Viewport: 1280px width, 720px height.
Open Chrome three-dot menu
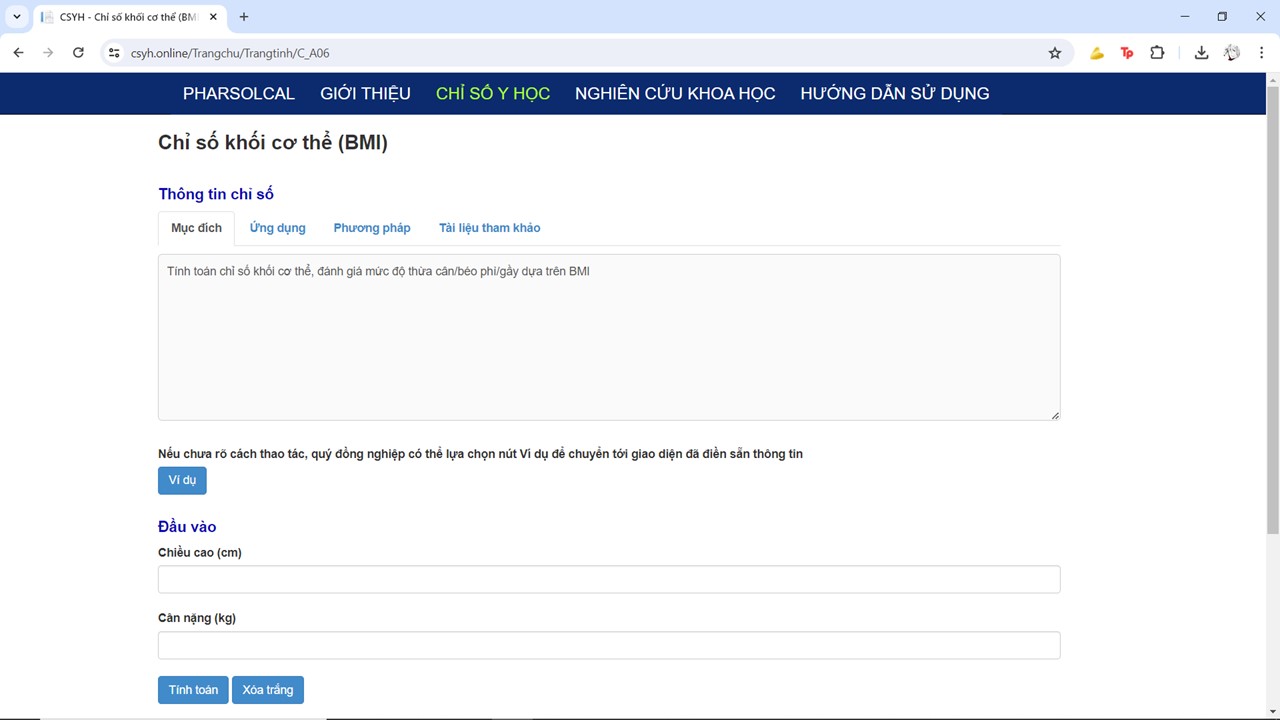coord(1262,53)
